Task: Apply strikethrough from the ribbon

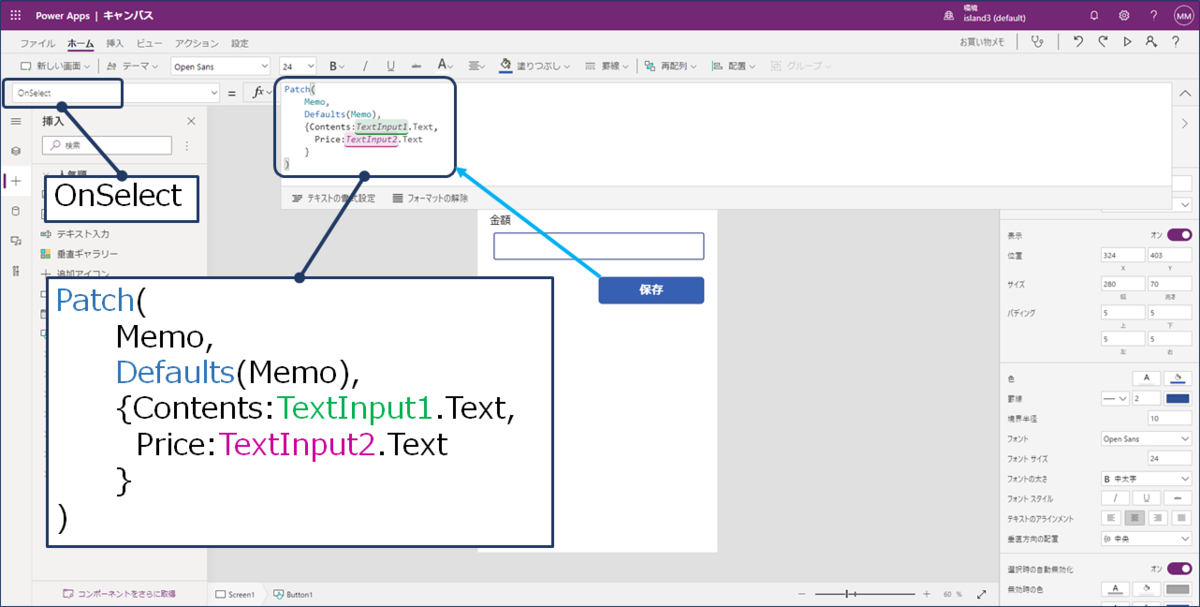Action: [416, 66]
